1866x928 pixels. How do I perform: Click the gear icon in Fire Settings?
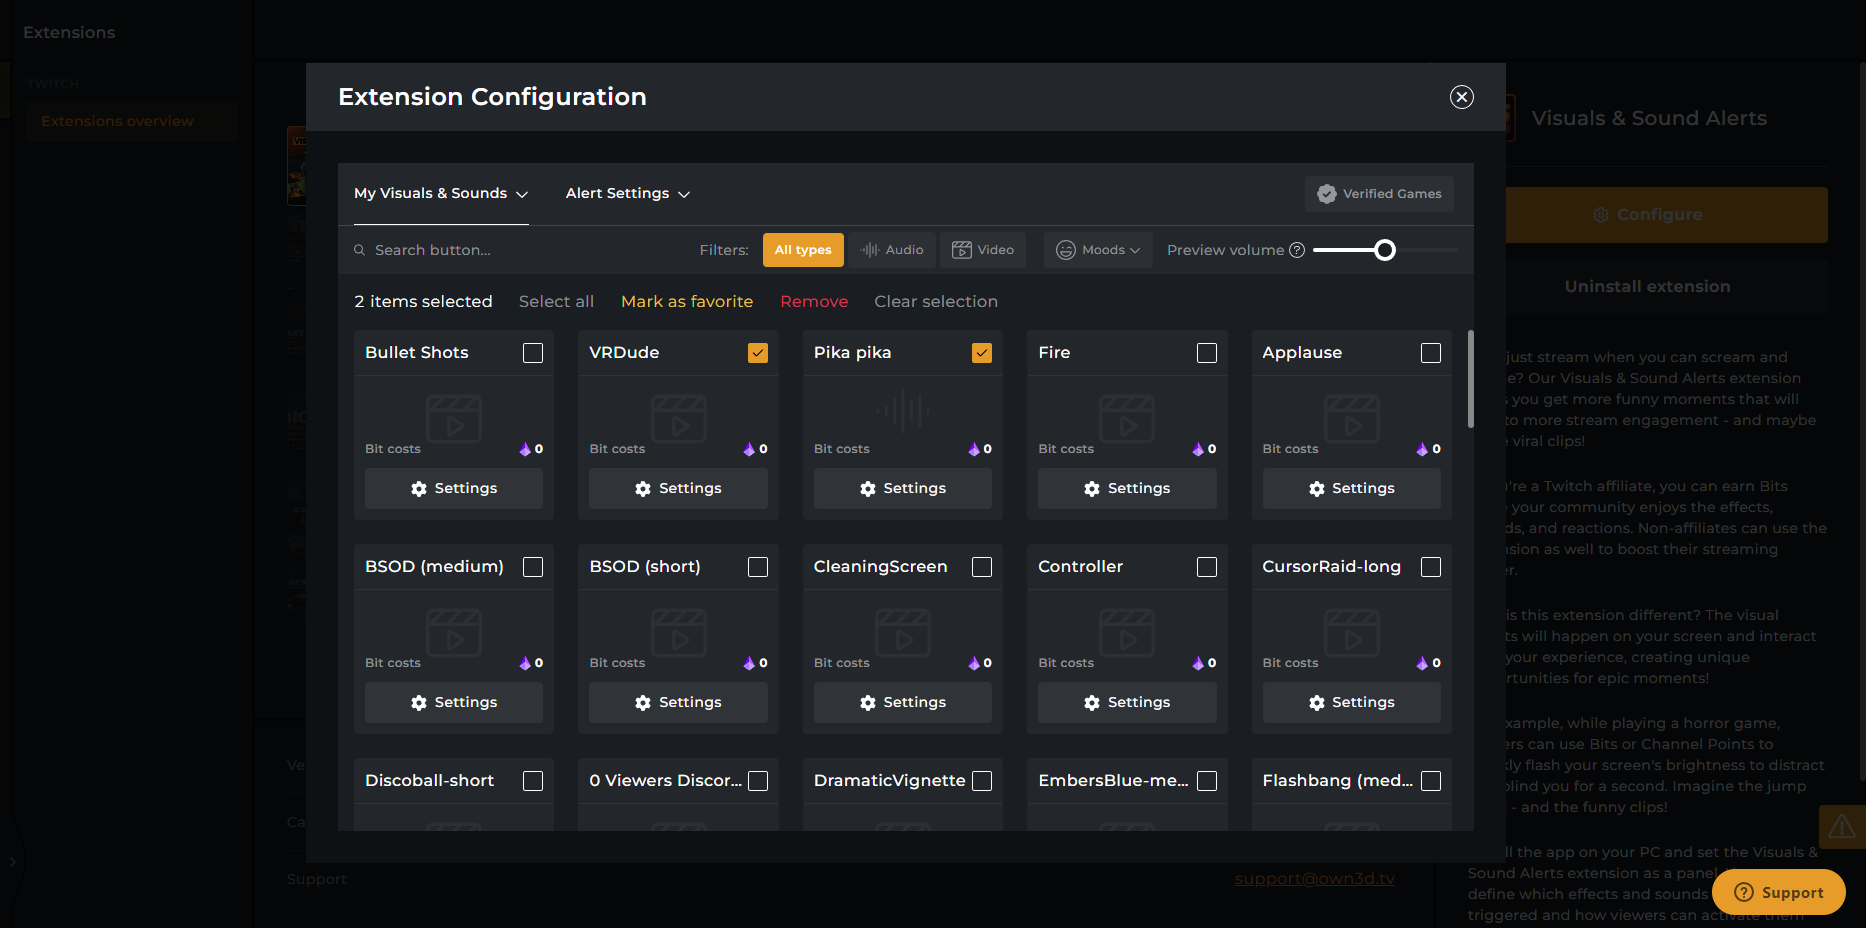coord(1092,489)
